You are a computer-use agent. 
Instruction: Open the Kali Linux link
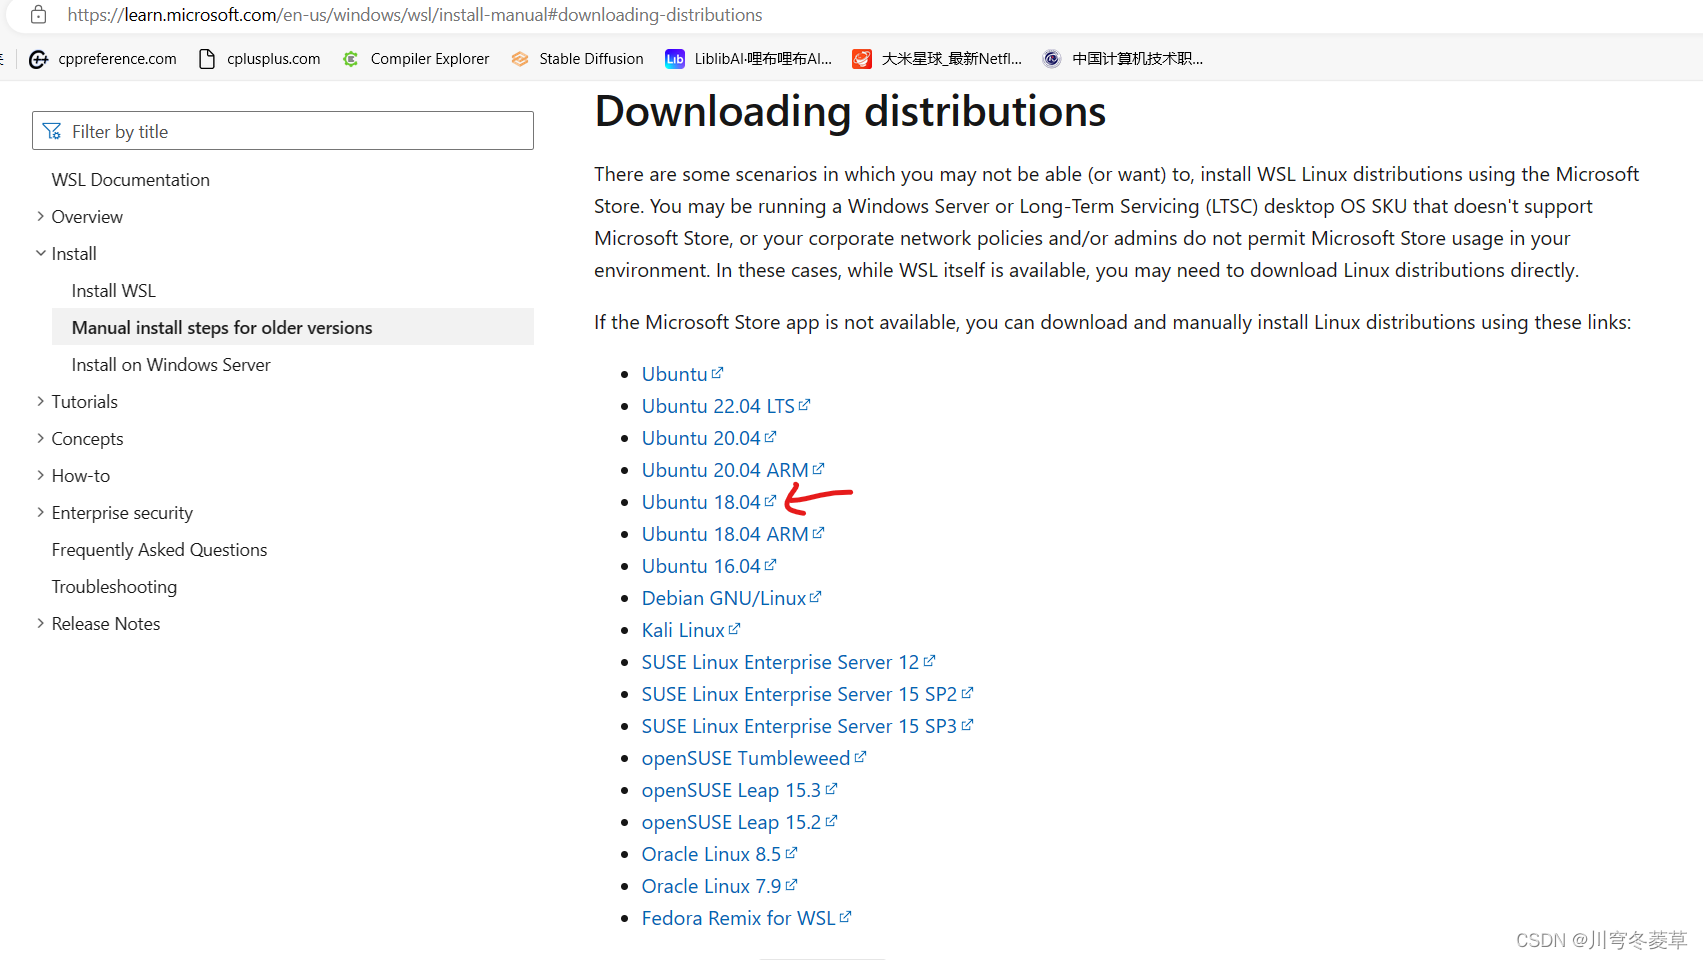pos(691,630)
